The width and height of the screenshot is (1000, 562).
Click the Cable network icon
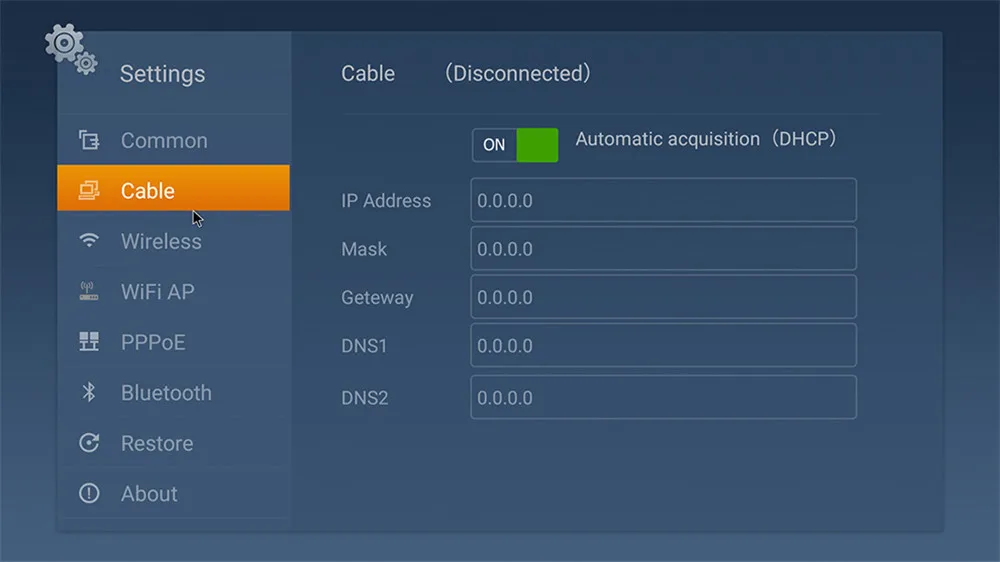coord(89,191)
